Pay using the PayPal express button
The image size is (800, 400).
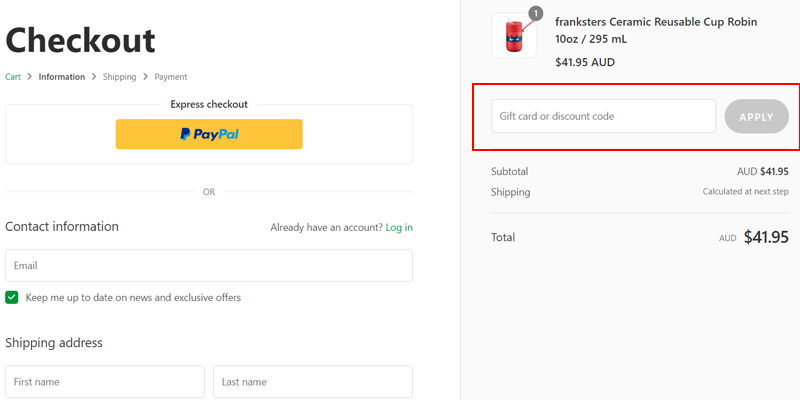click(209, 134)
